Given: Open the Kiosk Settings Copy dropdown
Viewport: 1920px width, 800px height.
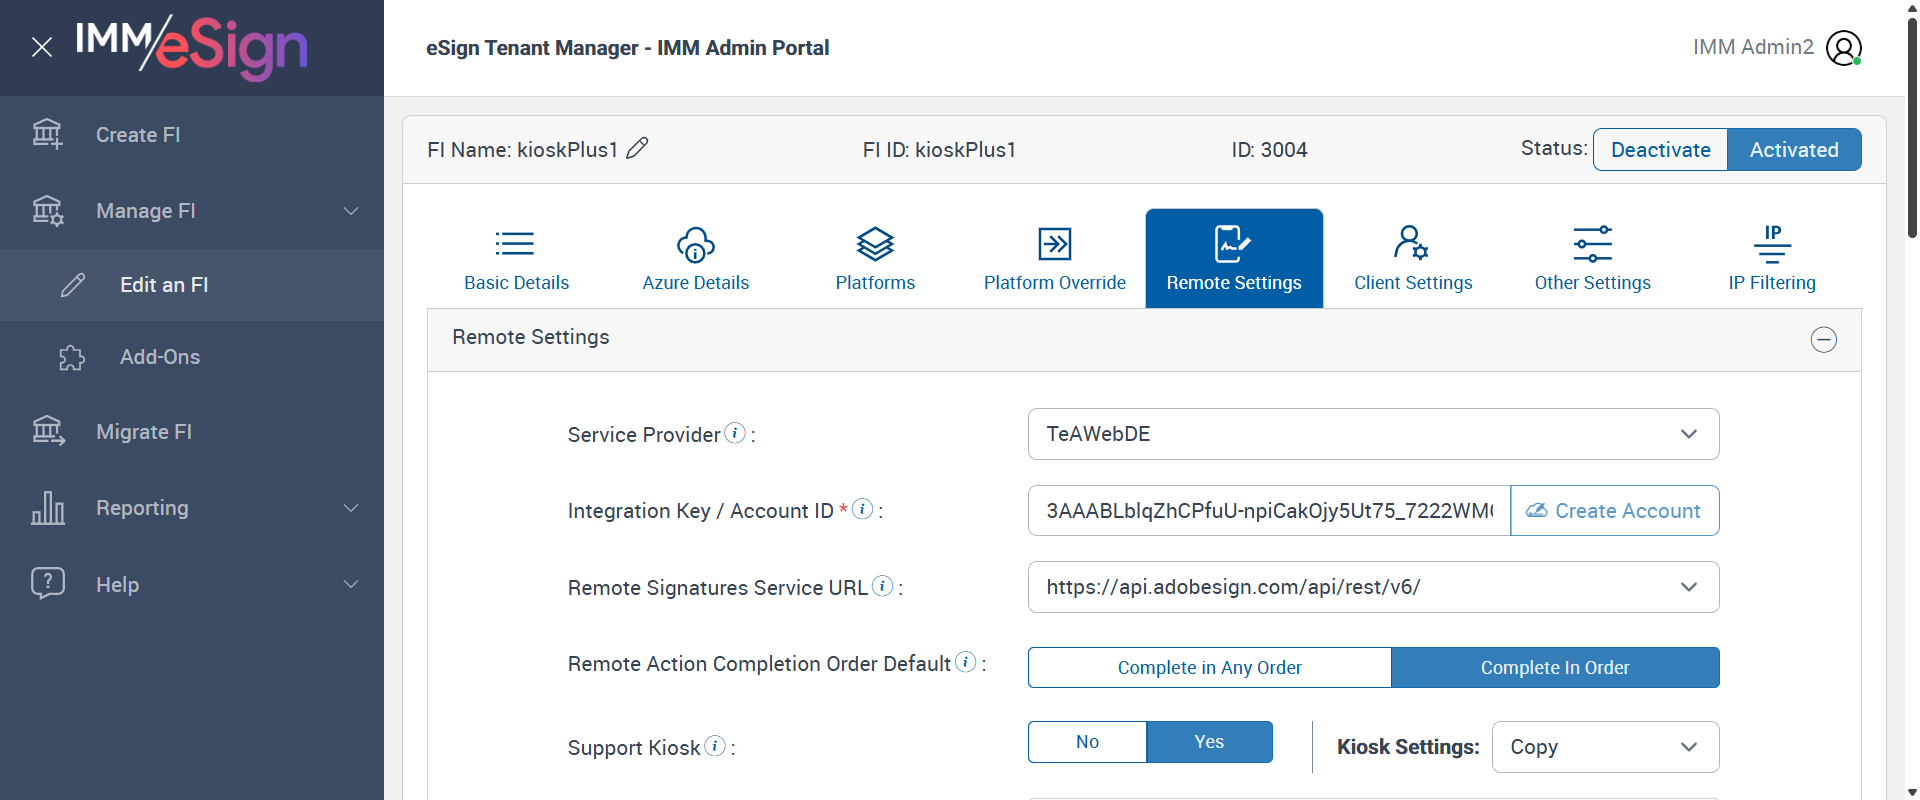Looking at the screenshot, I should pyautogui.click(x=1605, y=747).
